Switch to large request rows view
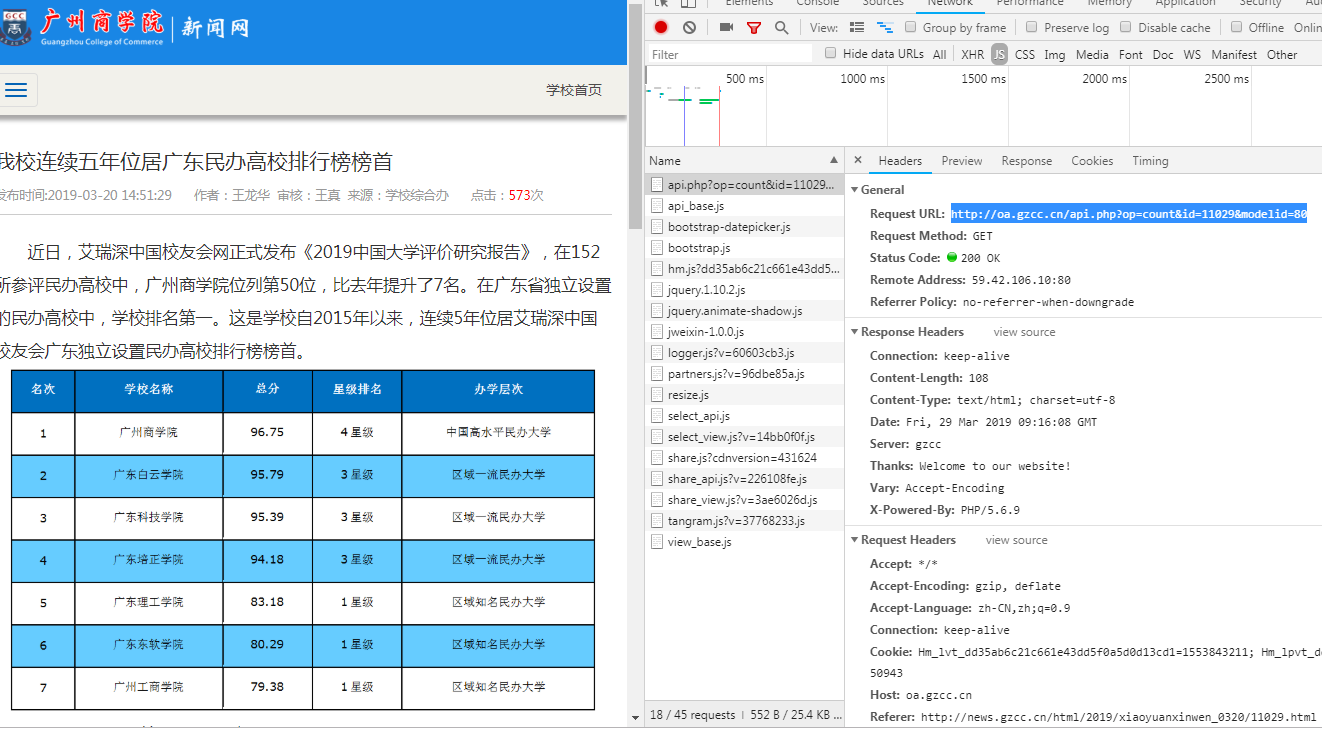This screenshot has width=1322, height=733. pyautogui.click(x=857, y=28)
